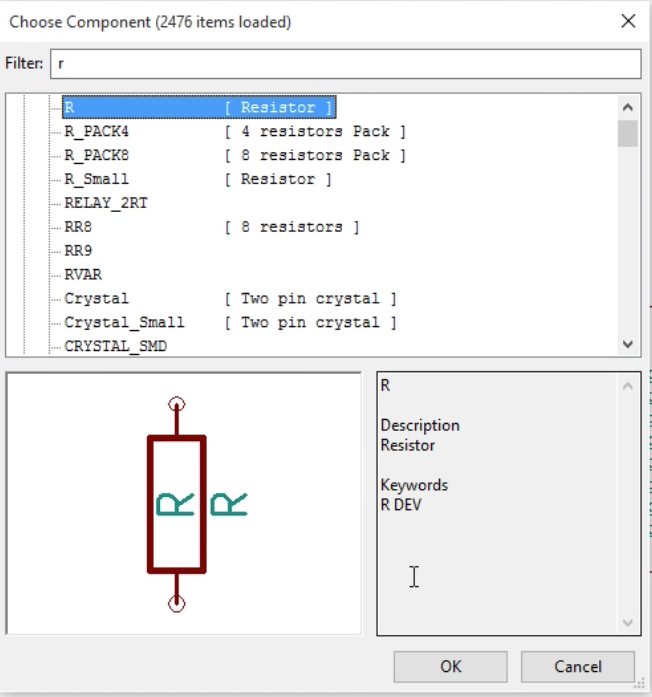The width and height of the screenshot is (652, 697).
Task: Select the CRYSTAL_SMD component
Action: tap(116, 346)
